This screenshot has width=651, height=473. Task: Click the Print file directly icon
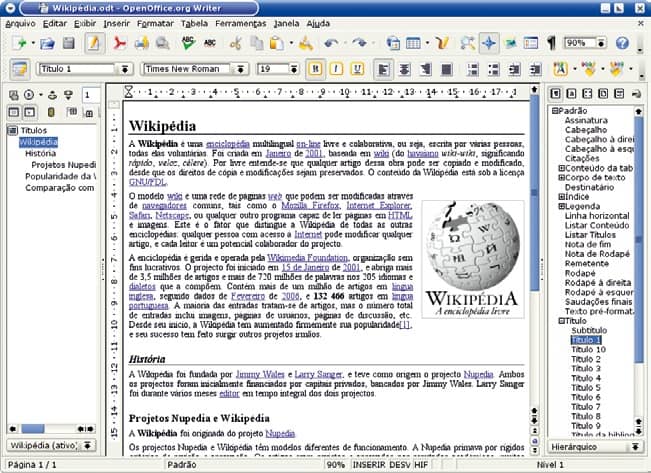[142, 43]
